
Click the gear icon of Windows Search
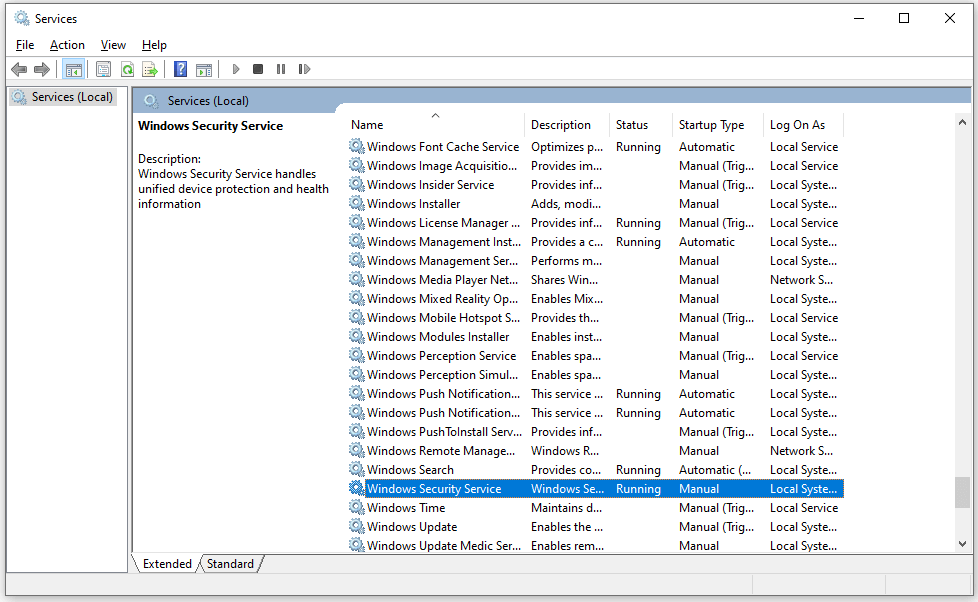pyautogui.click(x=357, y=470)
